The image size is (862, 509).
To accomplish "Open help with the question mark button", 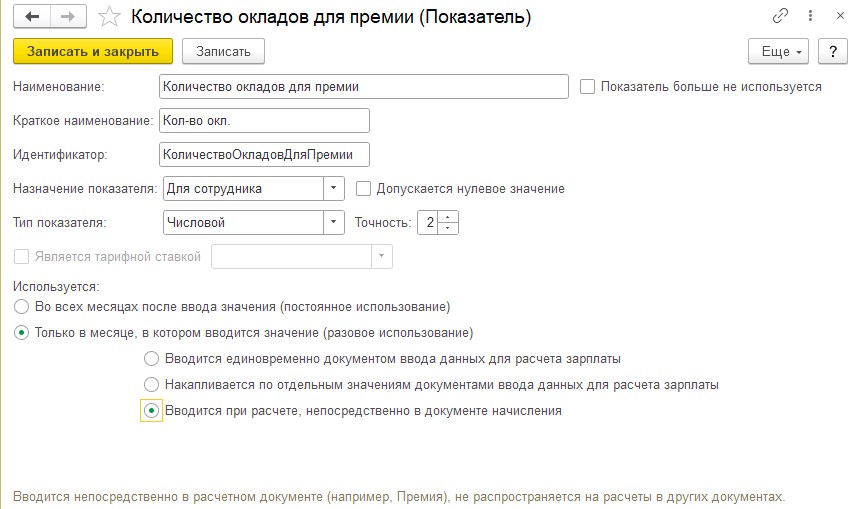I will pos(833,52).
